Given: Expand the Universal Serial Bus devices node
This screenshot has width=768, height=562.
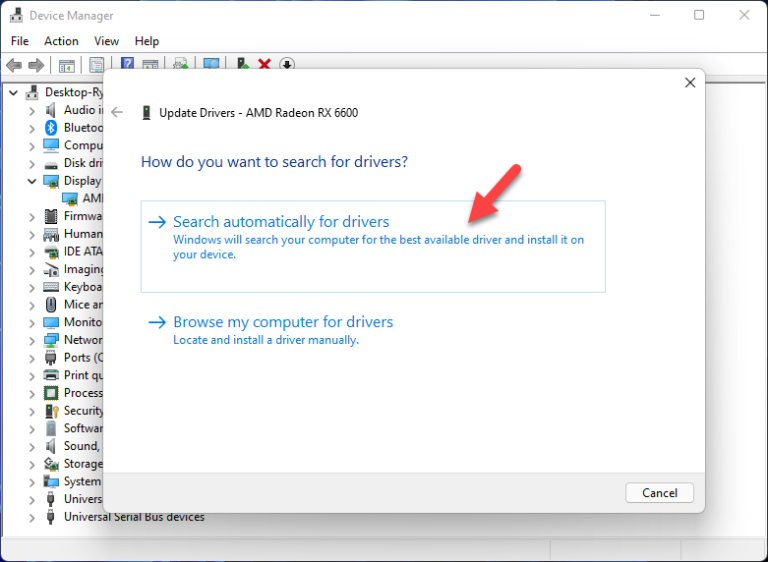Looking at the screenshot, I should click(32, 517).
